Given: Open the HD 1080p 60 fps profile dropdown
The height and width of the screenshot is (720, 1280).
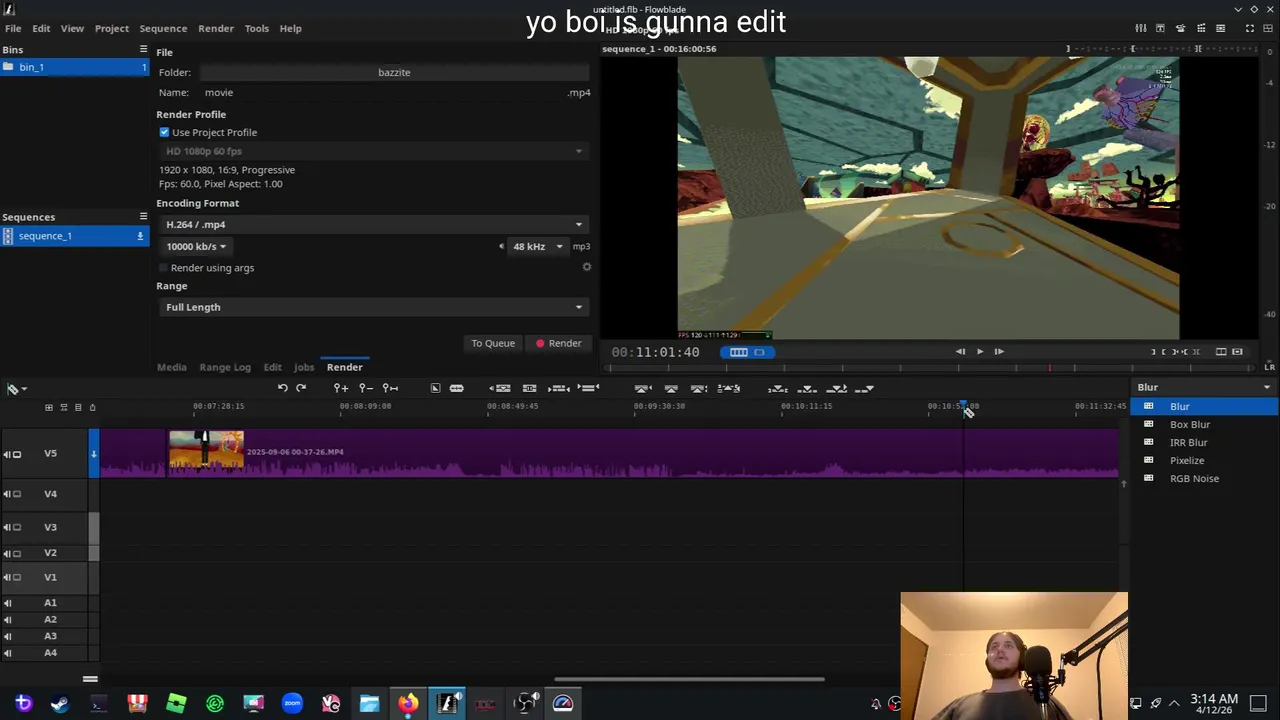Looking at the screenshot, I should (374, 151).
